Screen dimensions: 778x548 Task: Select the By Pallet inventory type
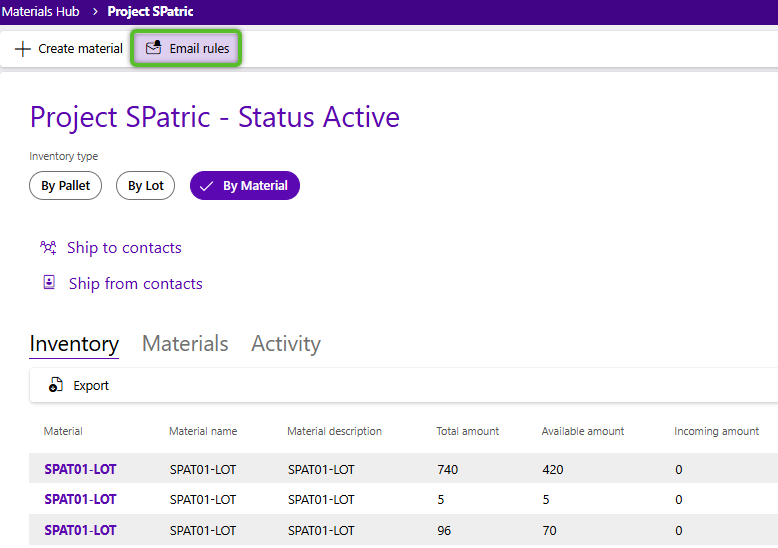tap(66, 186)
